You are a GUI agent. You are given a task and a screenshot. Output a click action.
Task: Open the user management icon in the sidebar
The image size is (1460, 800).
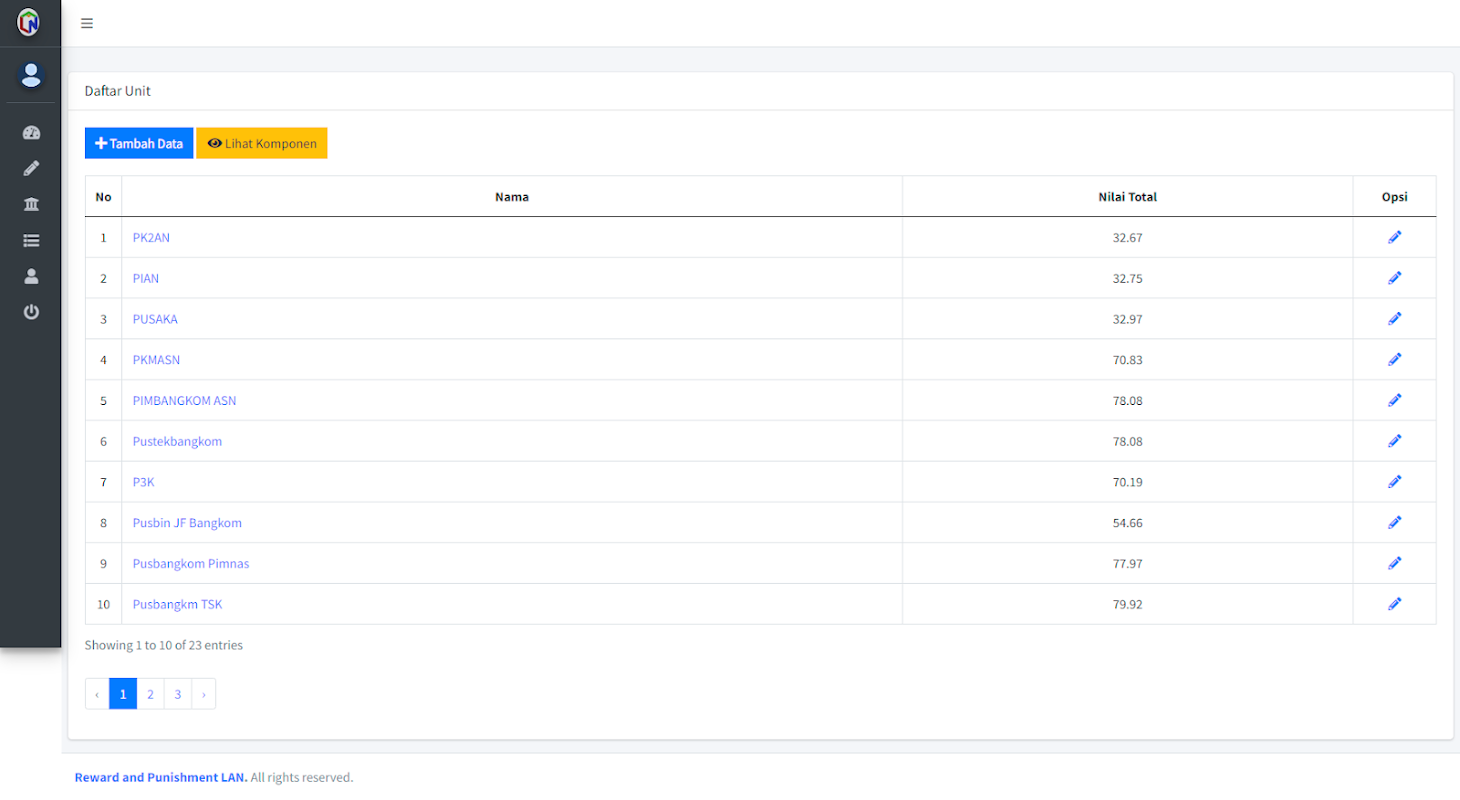[31, 276]
